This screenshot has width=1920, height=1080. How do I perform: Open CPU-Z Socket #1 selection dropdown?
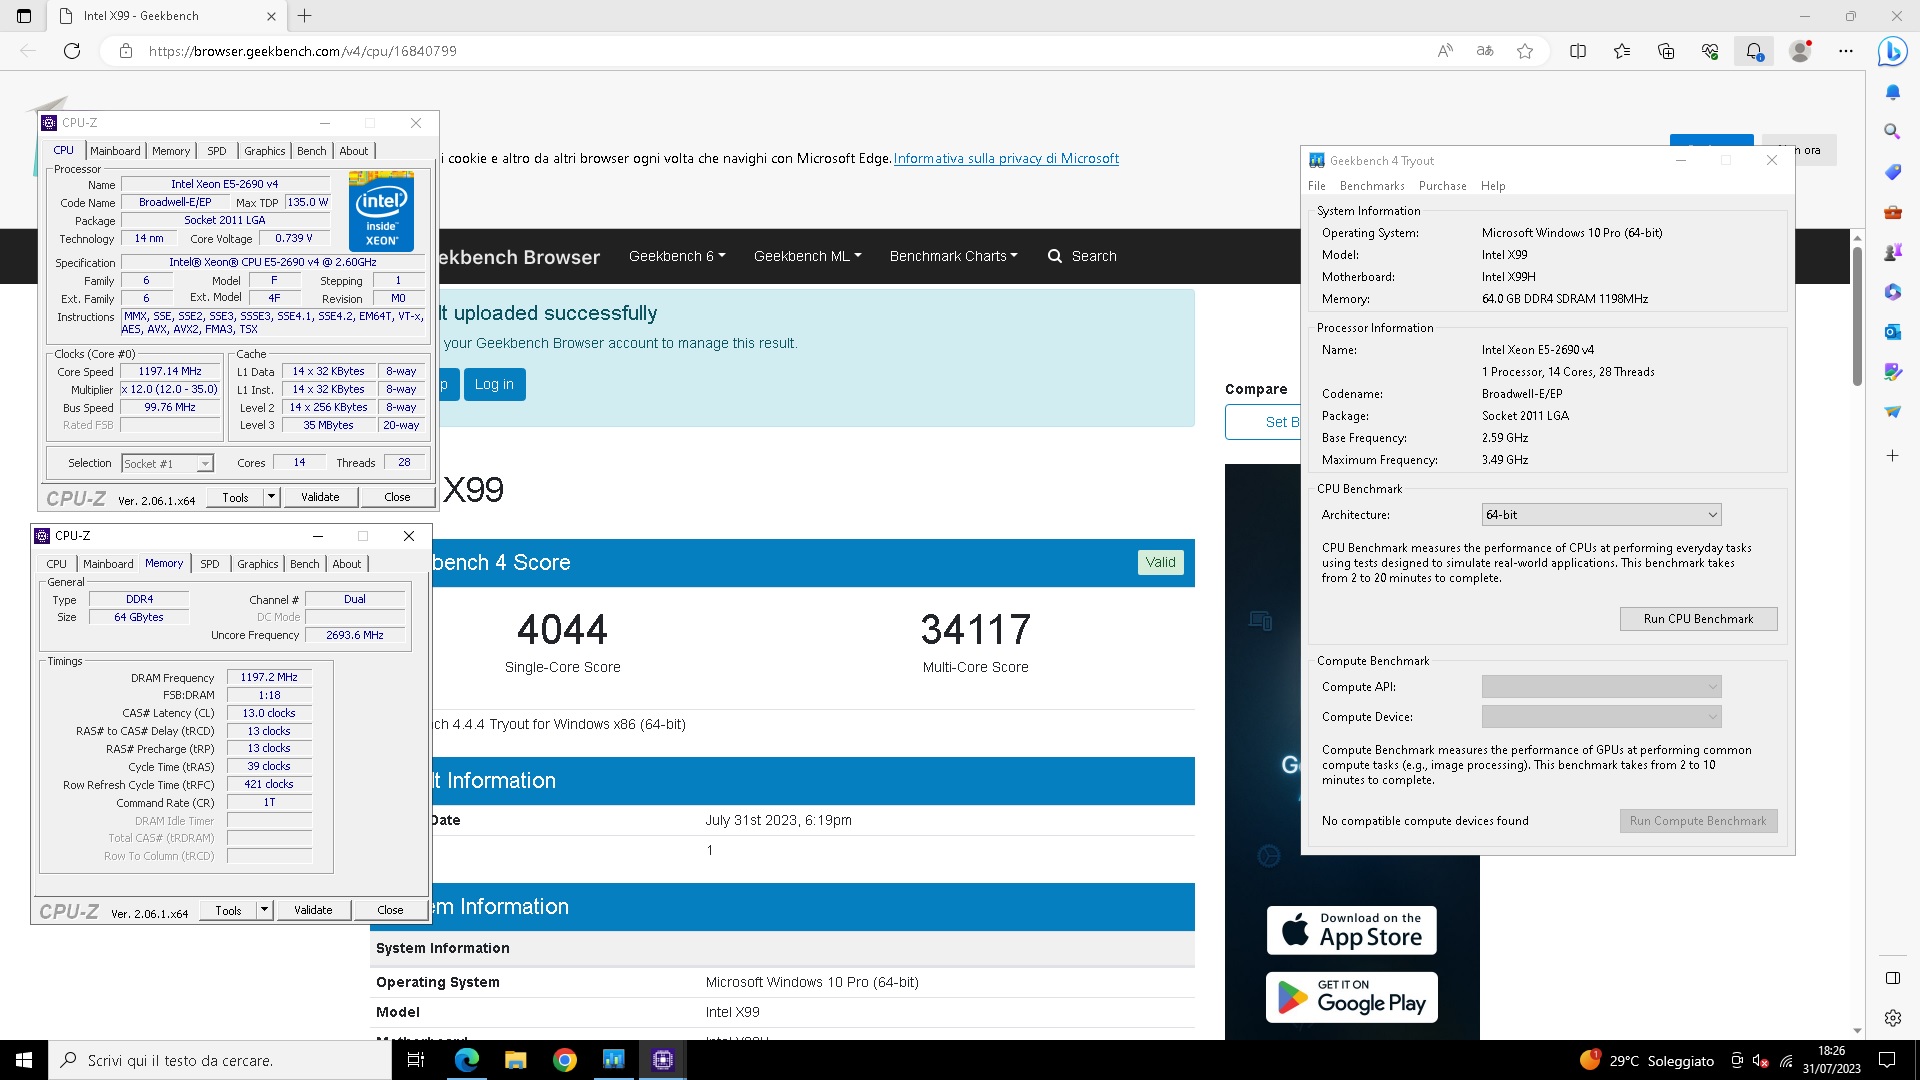(167, 463)
